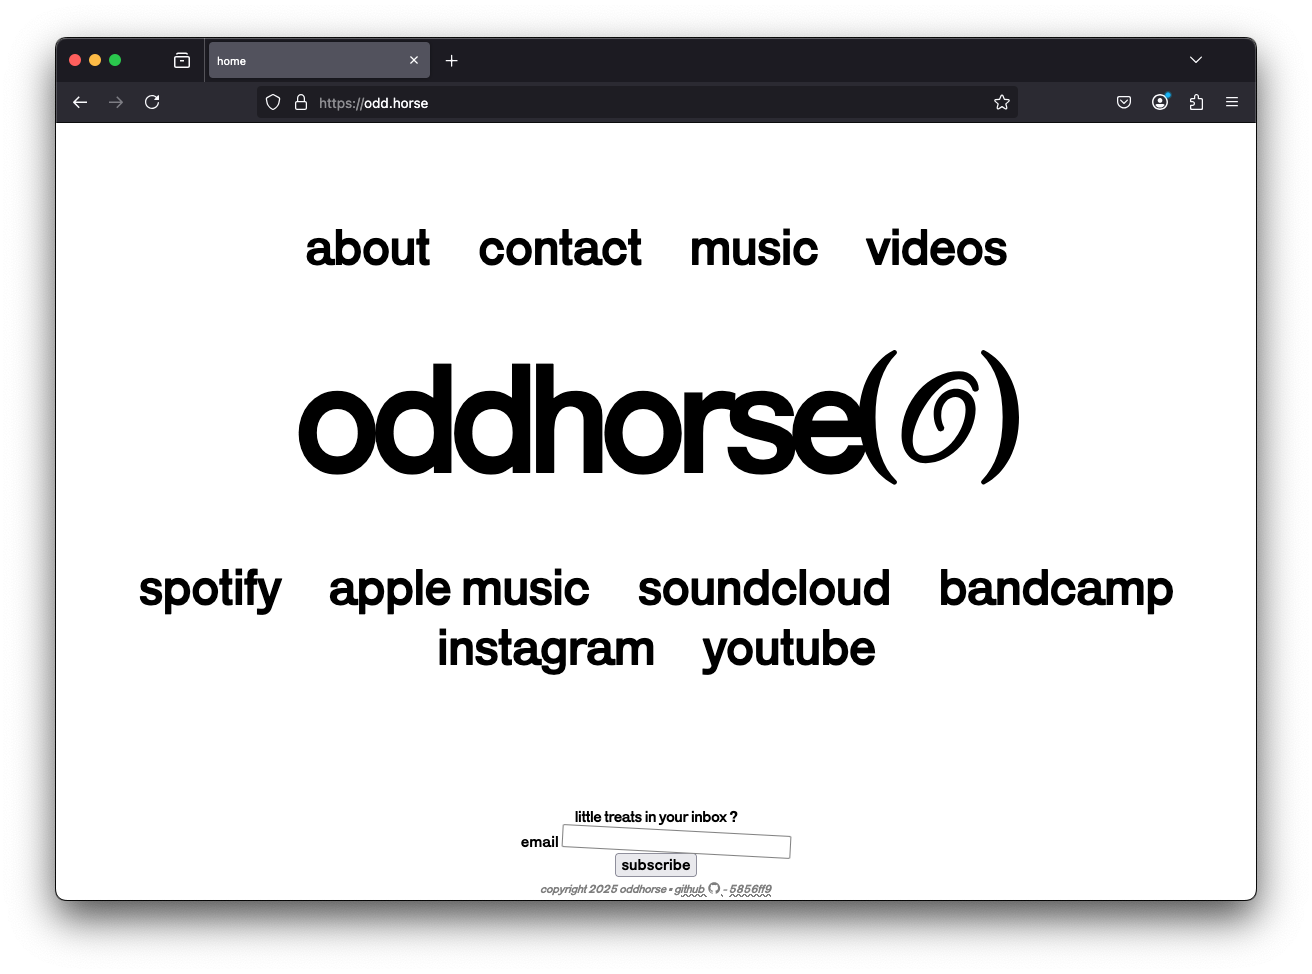Viewport: 1312px width, 974px height.
Task: Visit the contact page
Action: (559, 249)
